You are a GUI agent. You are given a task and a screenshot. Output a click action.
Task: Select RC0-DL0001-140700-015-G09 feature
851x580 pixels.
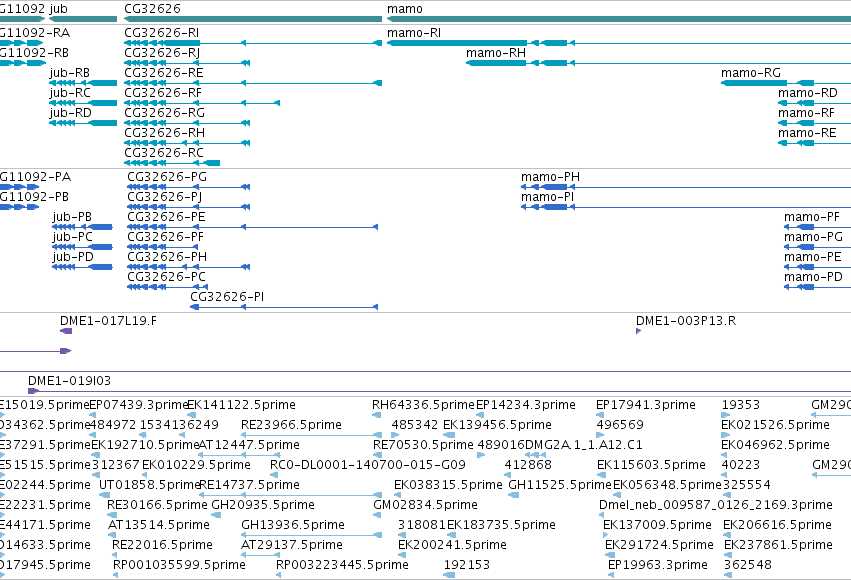(367, 465)
